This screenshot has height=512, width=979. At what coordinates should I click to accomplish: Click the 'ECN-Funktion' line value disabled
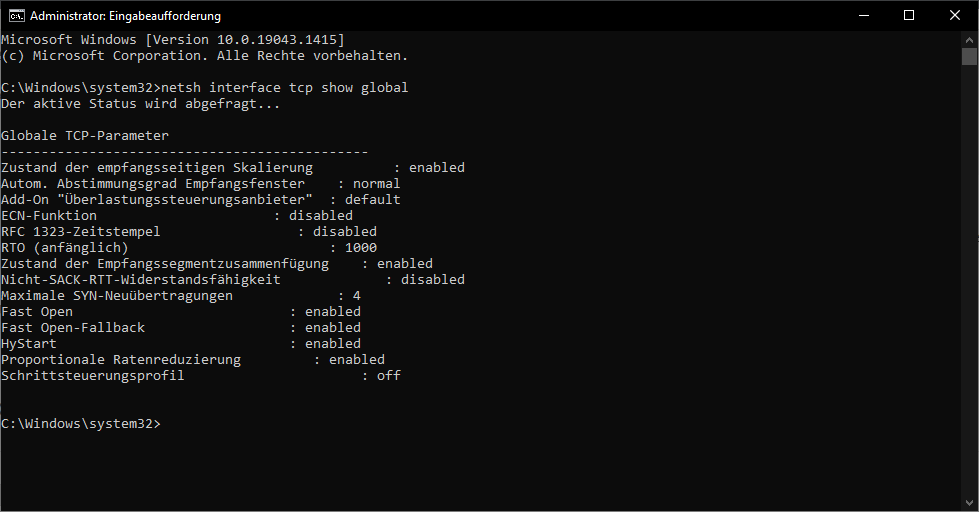click(x=321, y=215)
